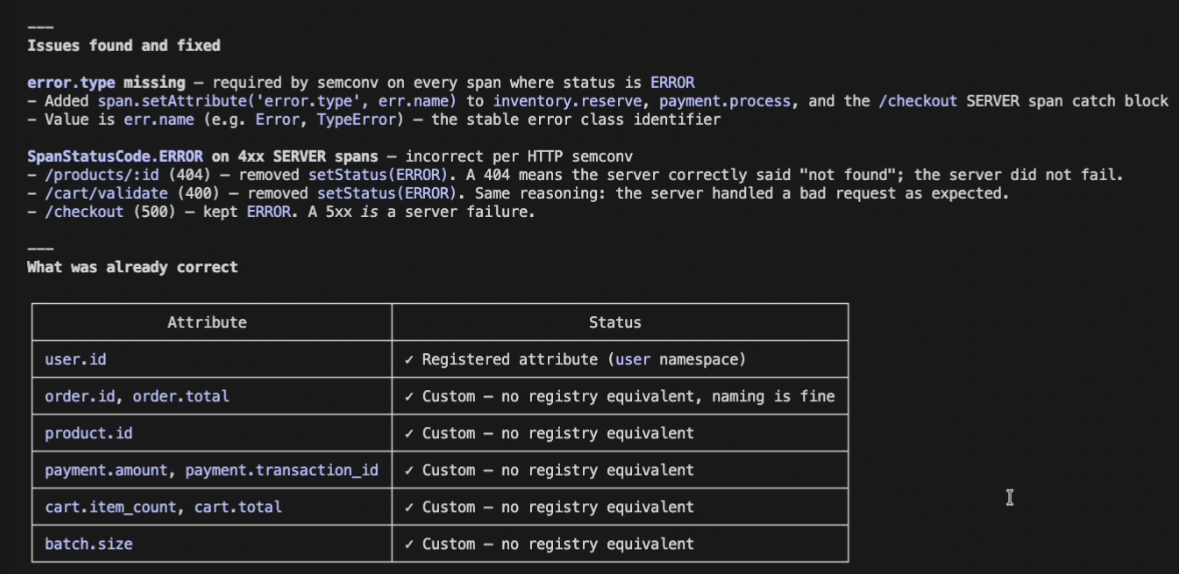The width and height of the screenshot is (1179, 574).
Task: Click the 'What was already correct' heading
Action: (x=132, y=267)
